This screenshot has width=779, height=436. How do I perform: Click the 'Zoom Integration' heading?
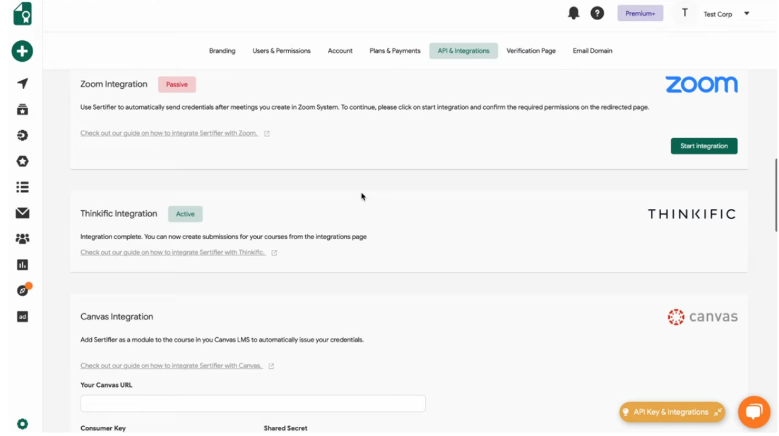tap(114, 84)
